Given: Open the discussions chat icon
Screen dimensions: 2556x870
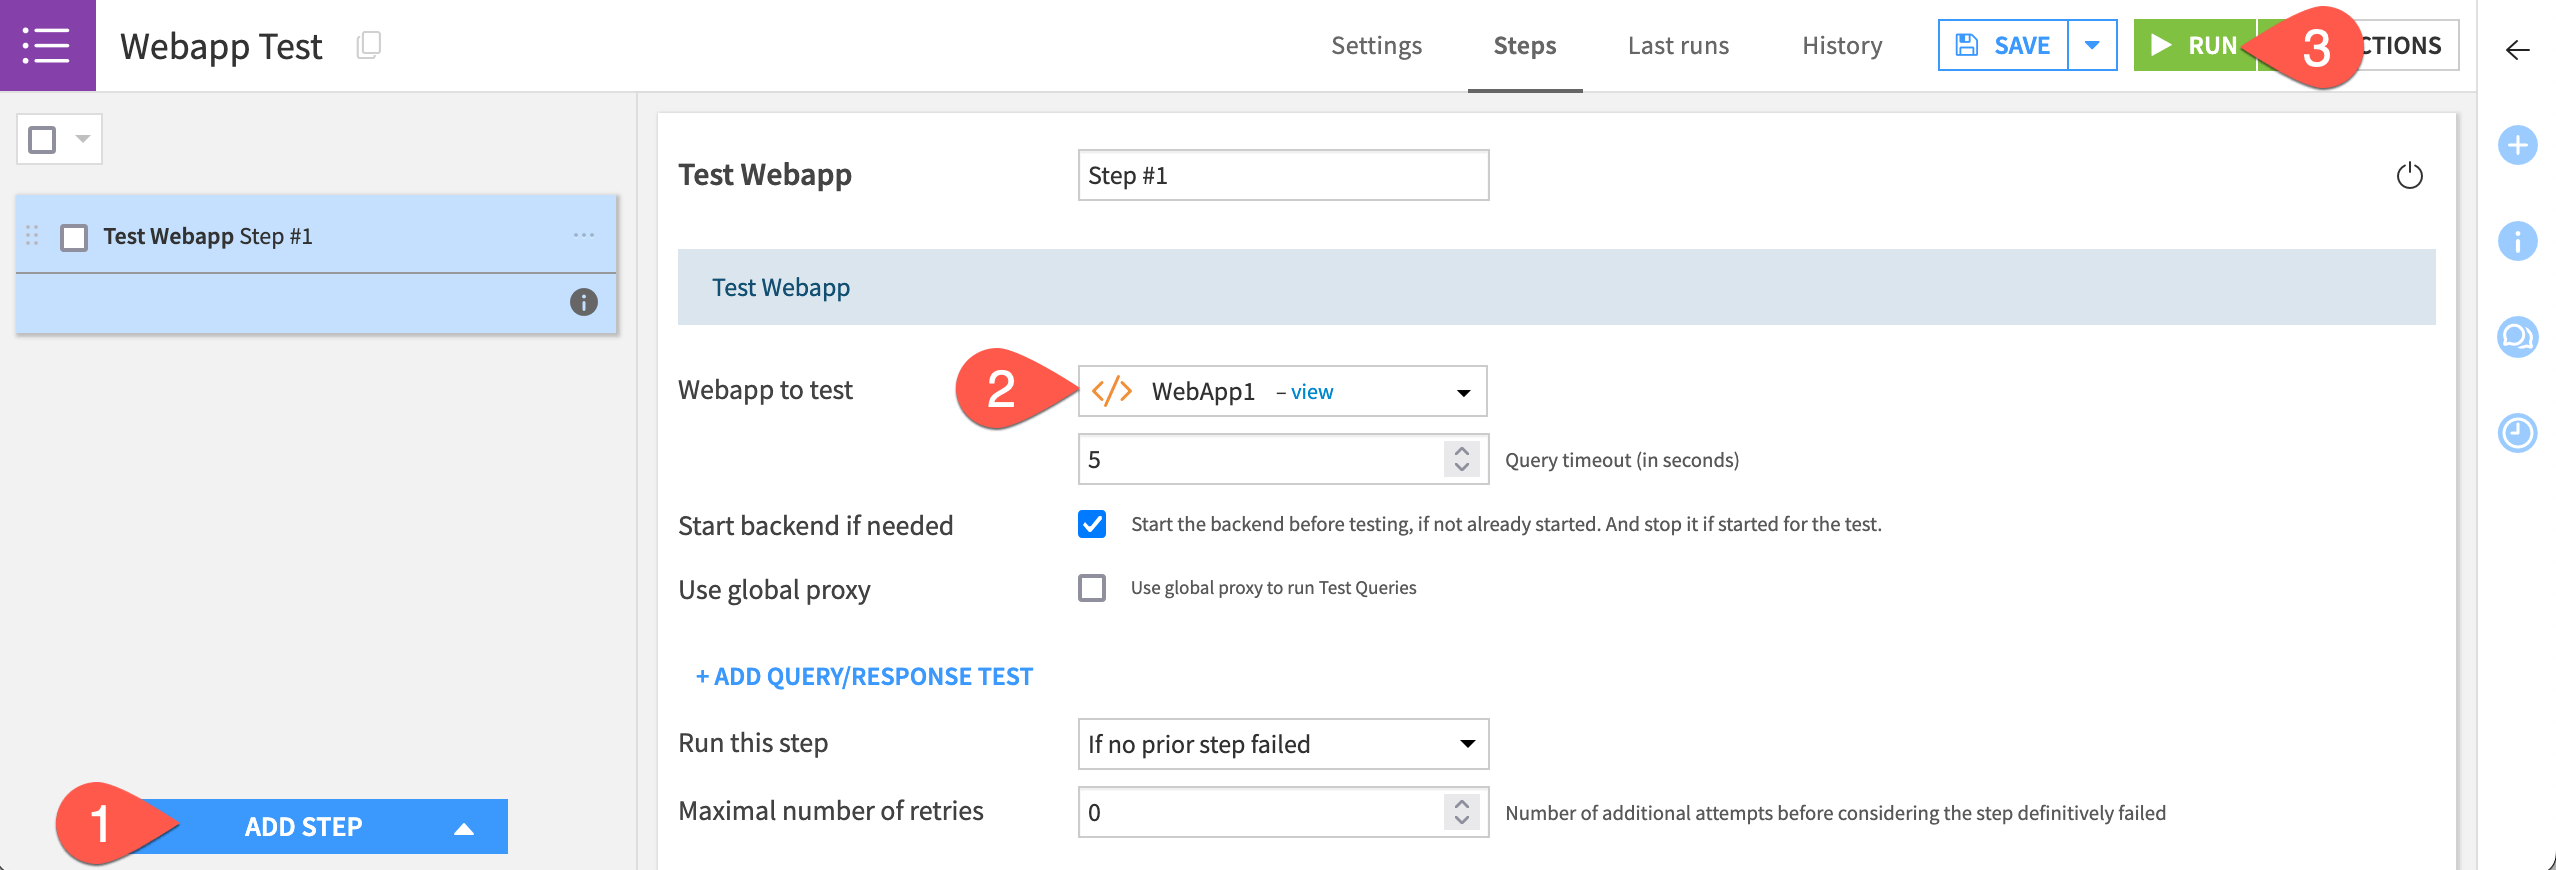Looking at the screenshot, I should click(2517, 337).
